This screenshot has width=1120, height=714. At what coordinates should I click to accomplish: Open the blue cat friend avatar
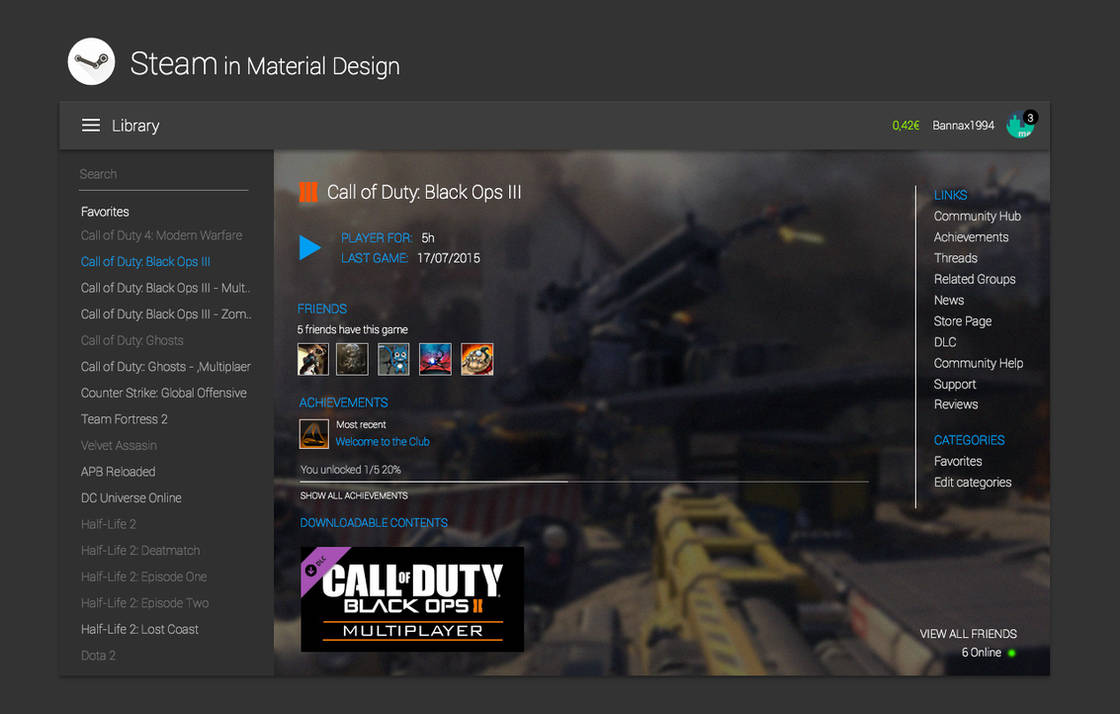tap(394, 359)
